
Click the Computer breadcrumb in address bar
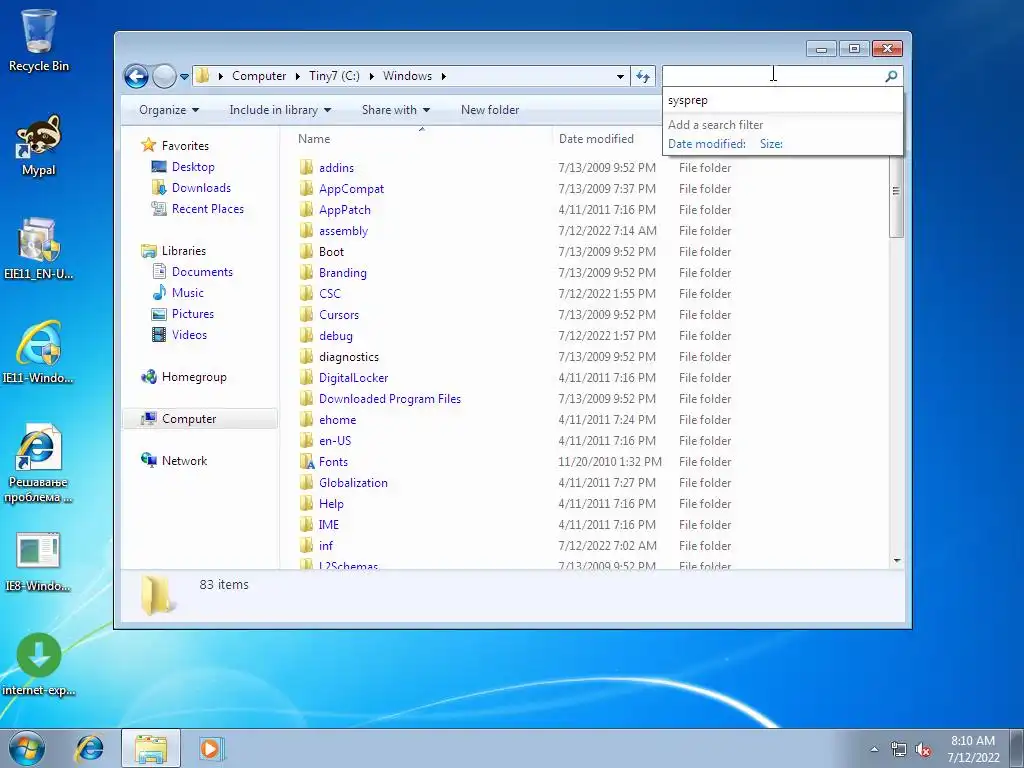[259, 76]
